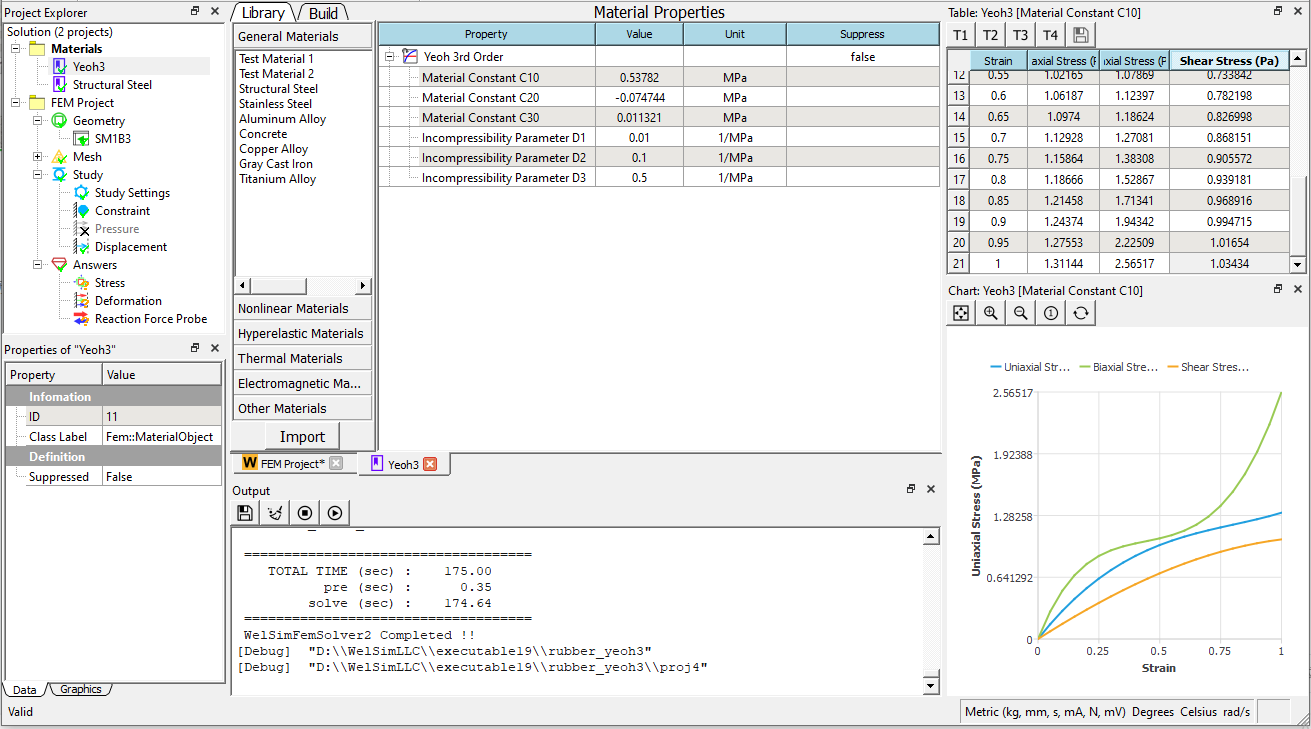Image resolution: width=1311 pixels, height=729 pixels.
Task: Reset chart zoom to one-to-one
Action: 1050,313
